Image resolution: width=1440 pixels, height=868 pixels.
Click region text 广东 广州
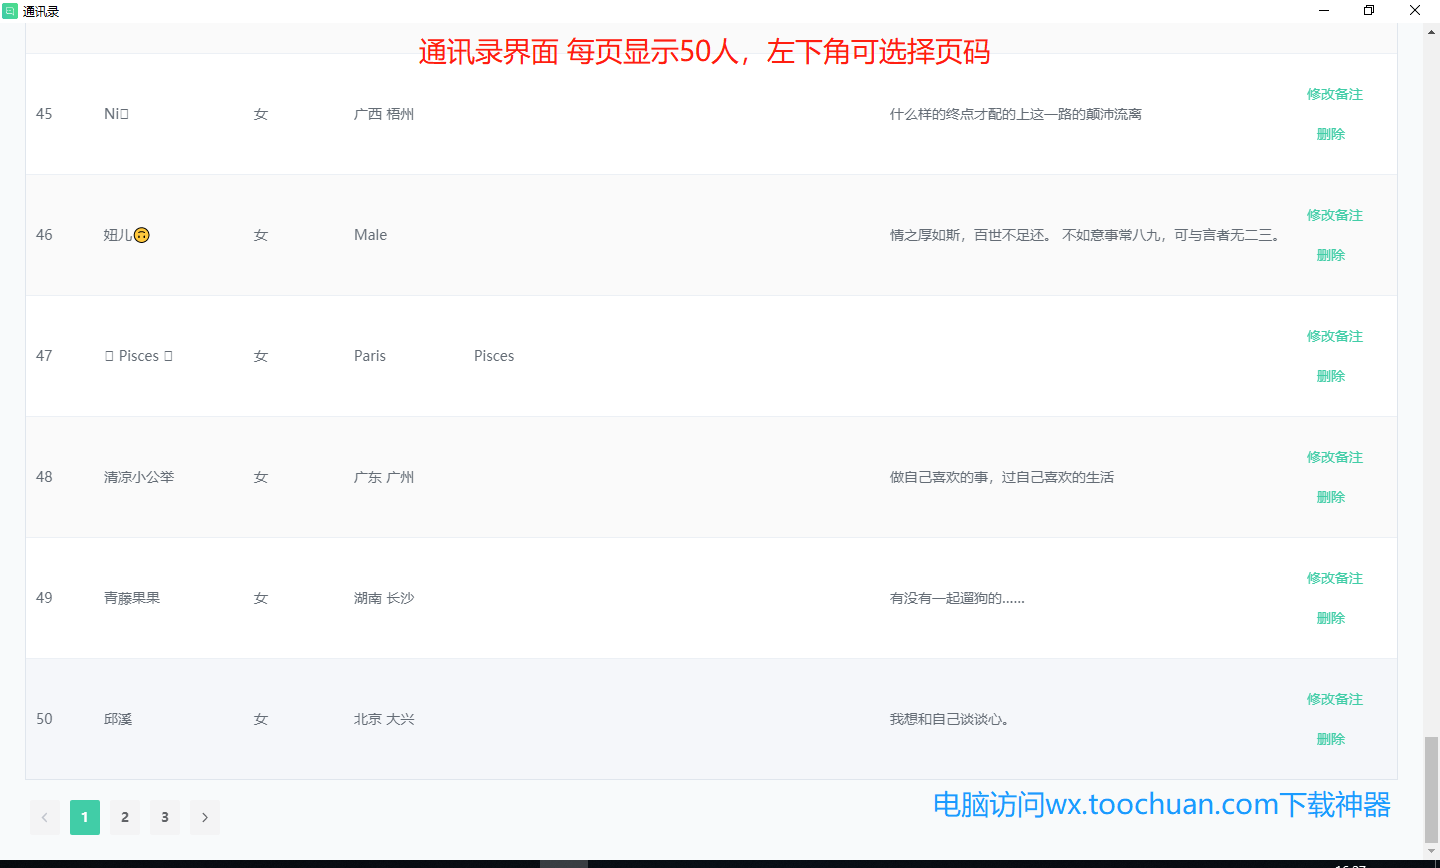(x=384, y=477)
